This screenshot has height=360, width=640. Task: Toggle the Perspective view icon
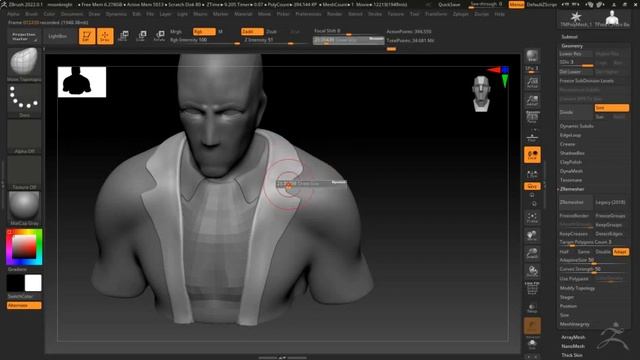532,118
